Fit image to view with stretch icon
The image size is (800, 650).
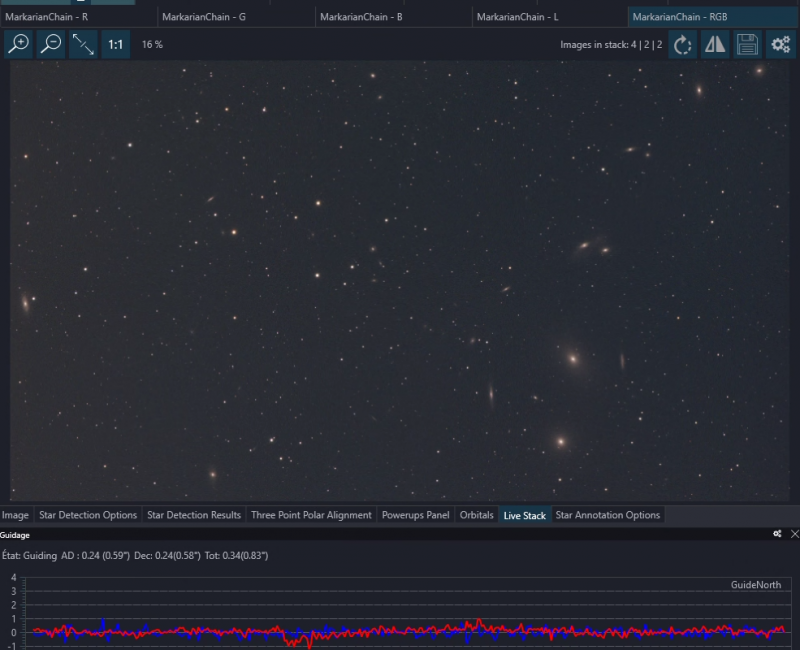(x=83, y=44)
